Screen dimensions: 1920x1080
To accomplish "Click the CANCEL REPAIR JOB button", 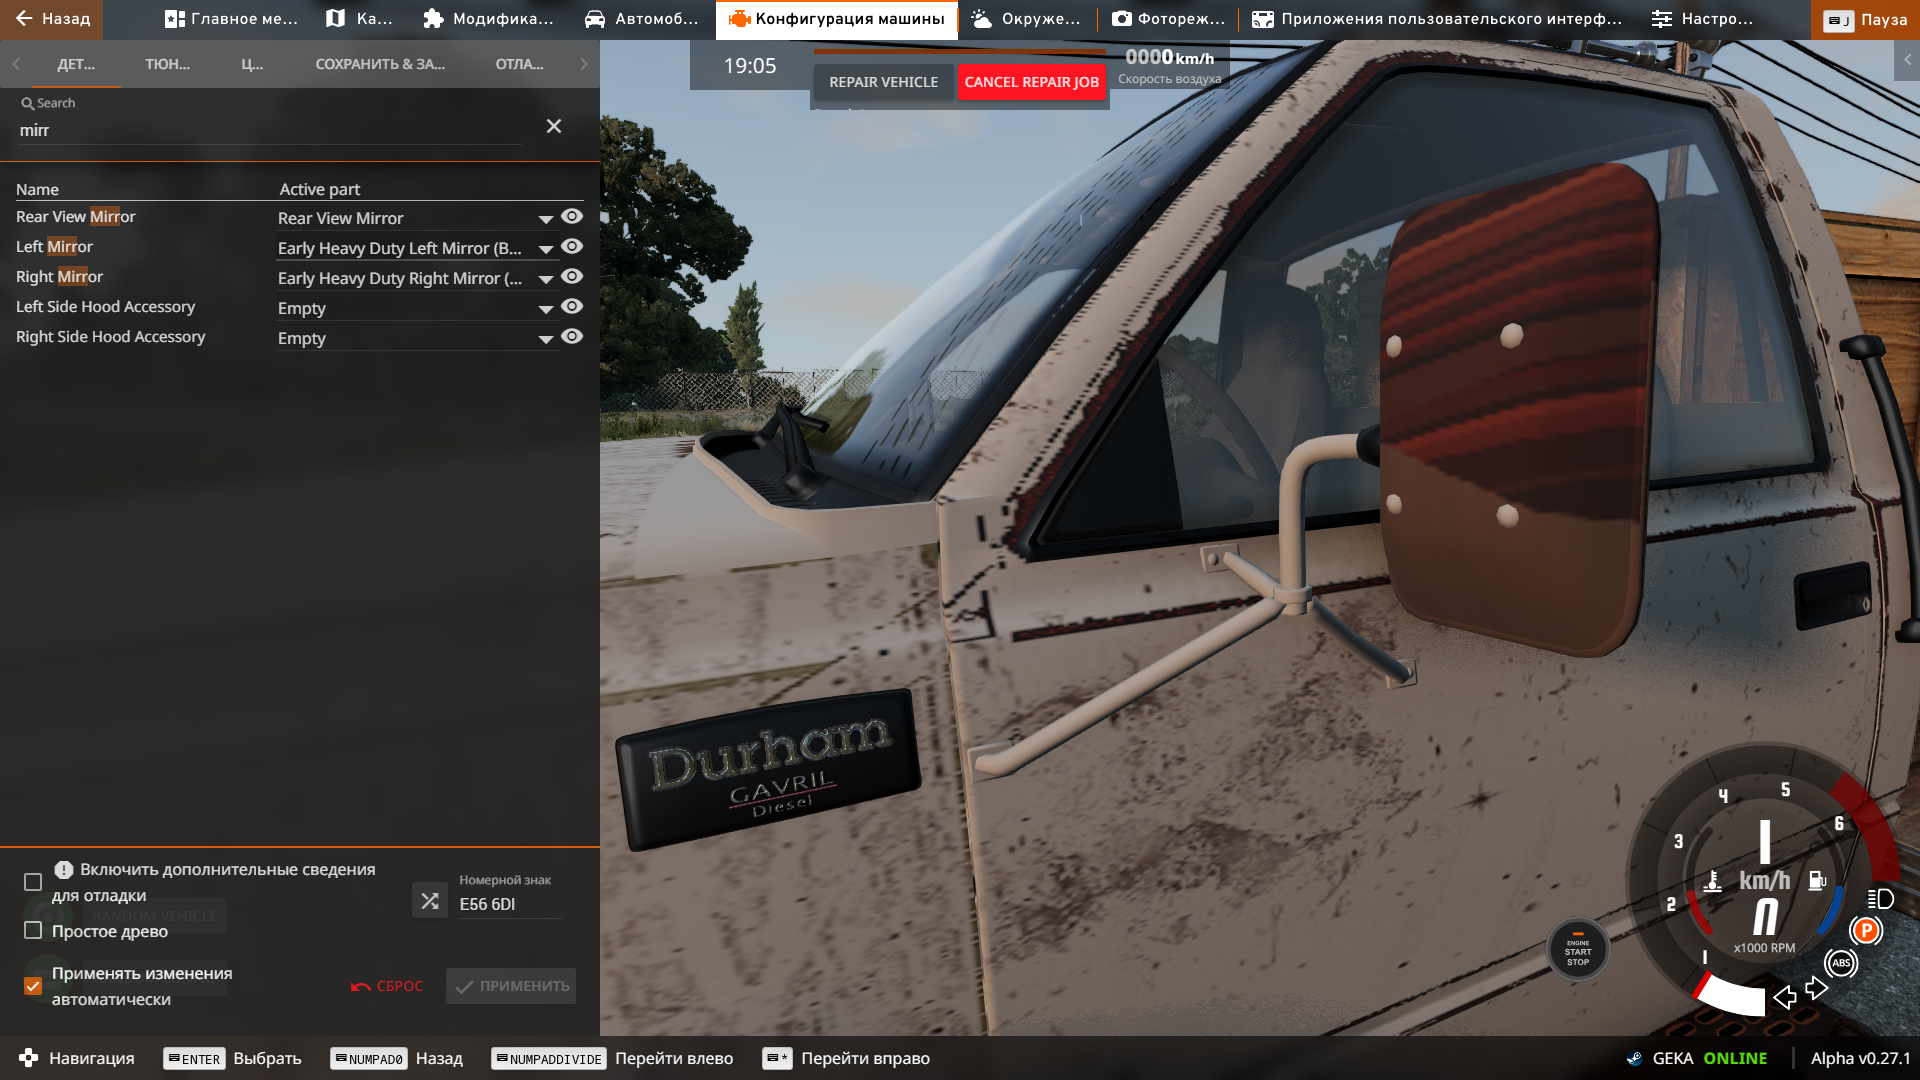I will [x=1031, y=82].
